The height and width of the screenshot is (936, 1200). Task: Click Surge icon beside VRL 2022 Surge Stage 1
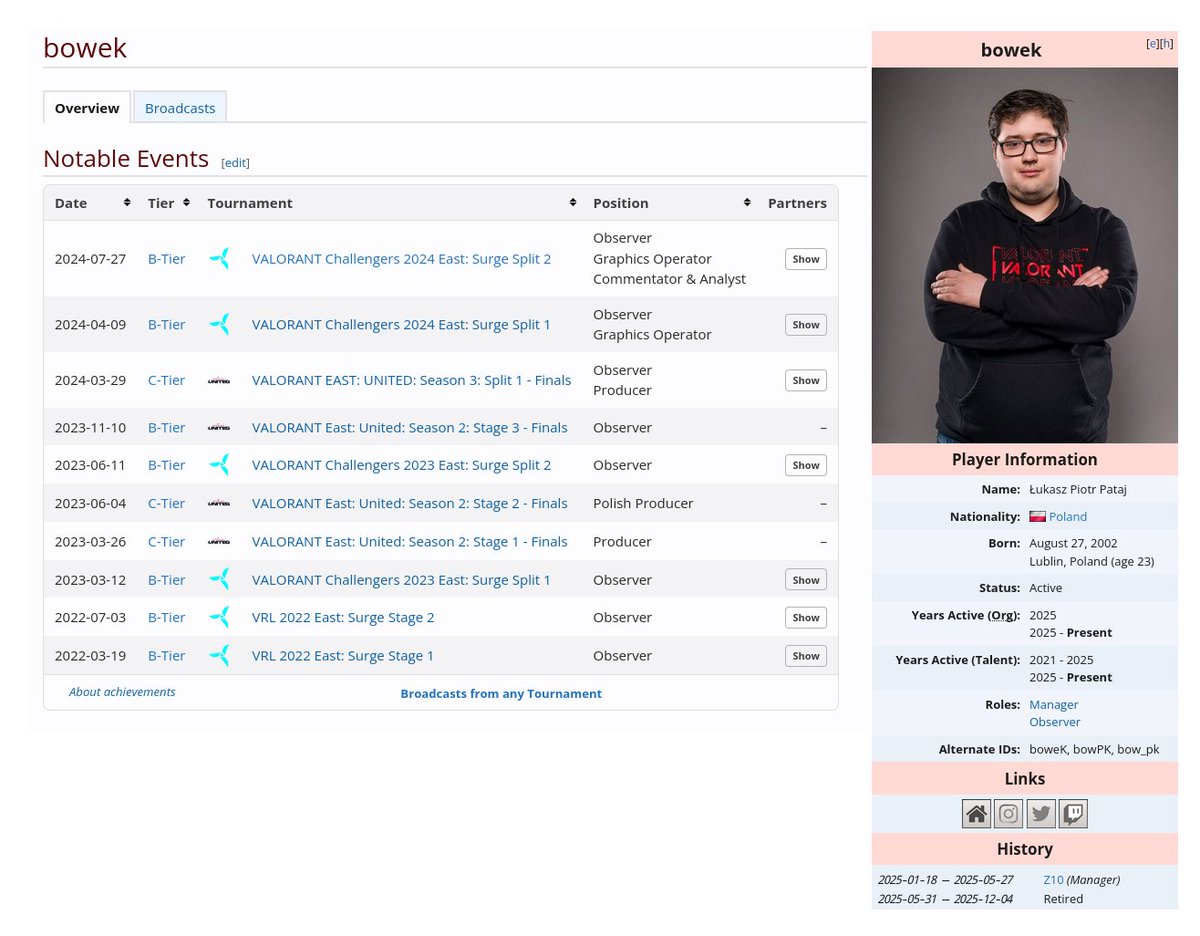coord(219,655)
